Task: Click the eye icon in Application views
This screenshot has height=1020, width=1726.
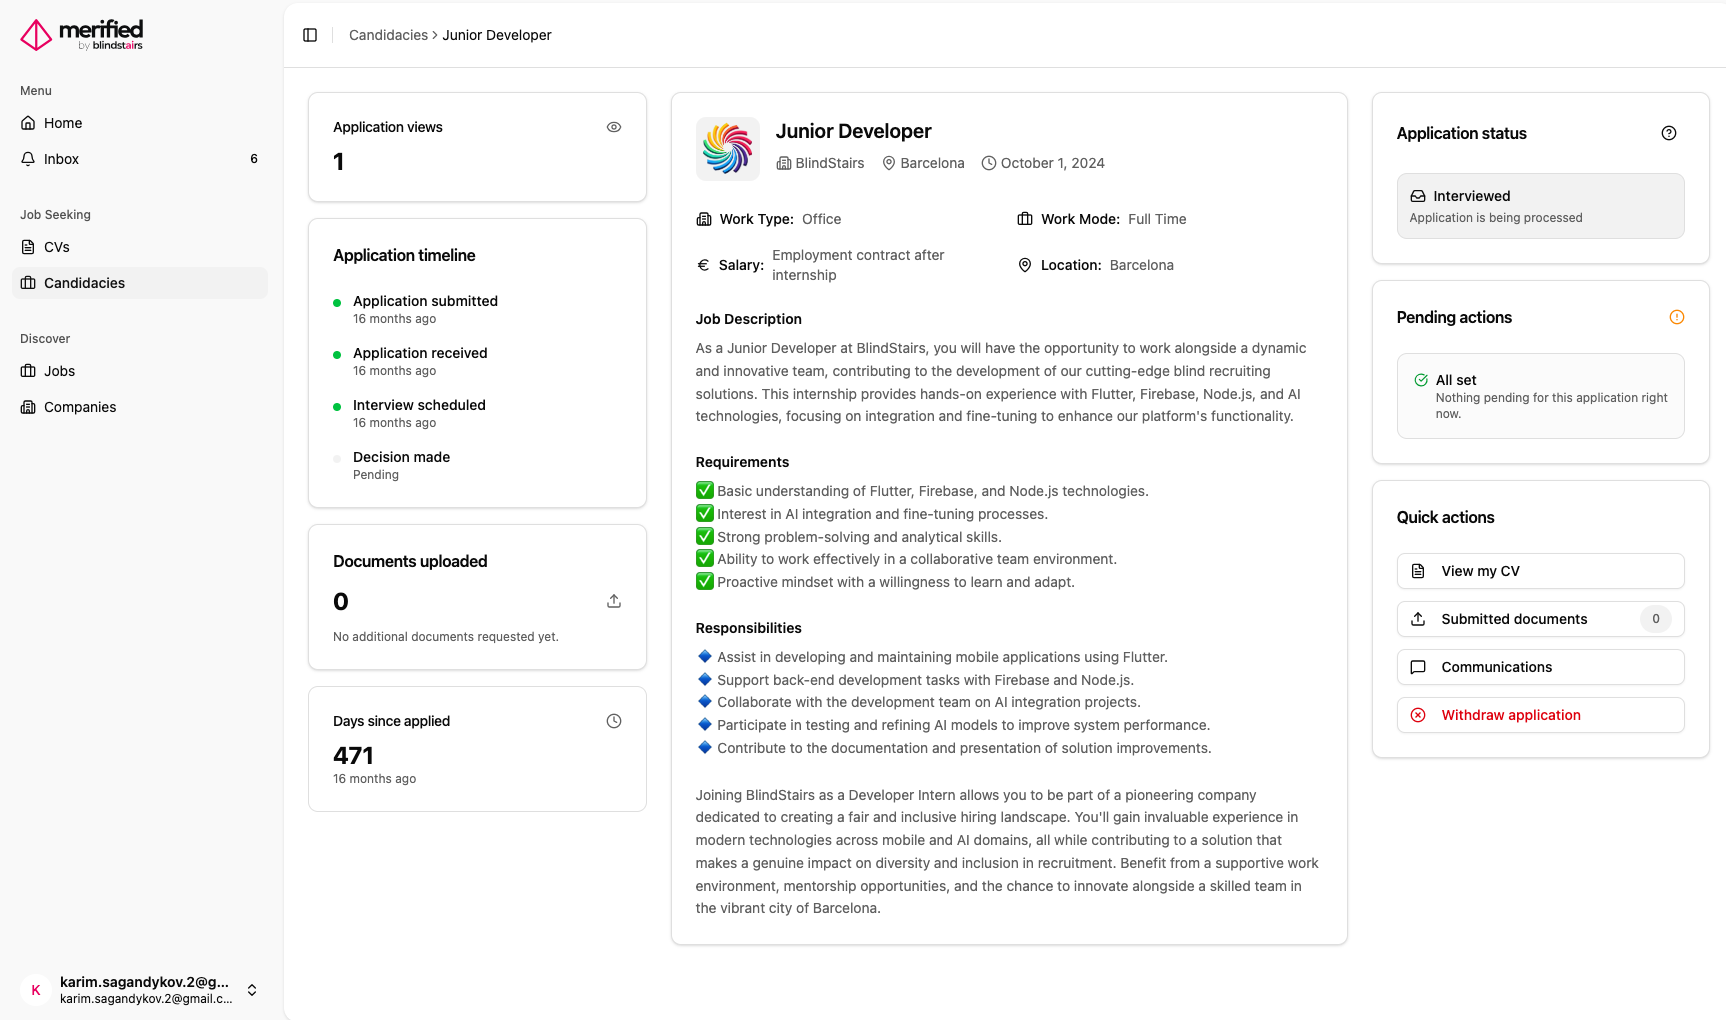Action: [x=614, y=127]
